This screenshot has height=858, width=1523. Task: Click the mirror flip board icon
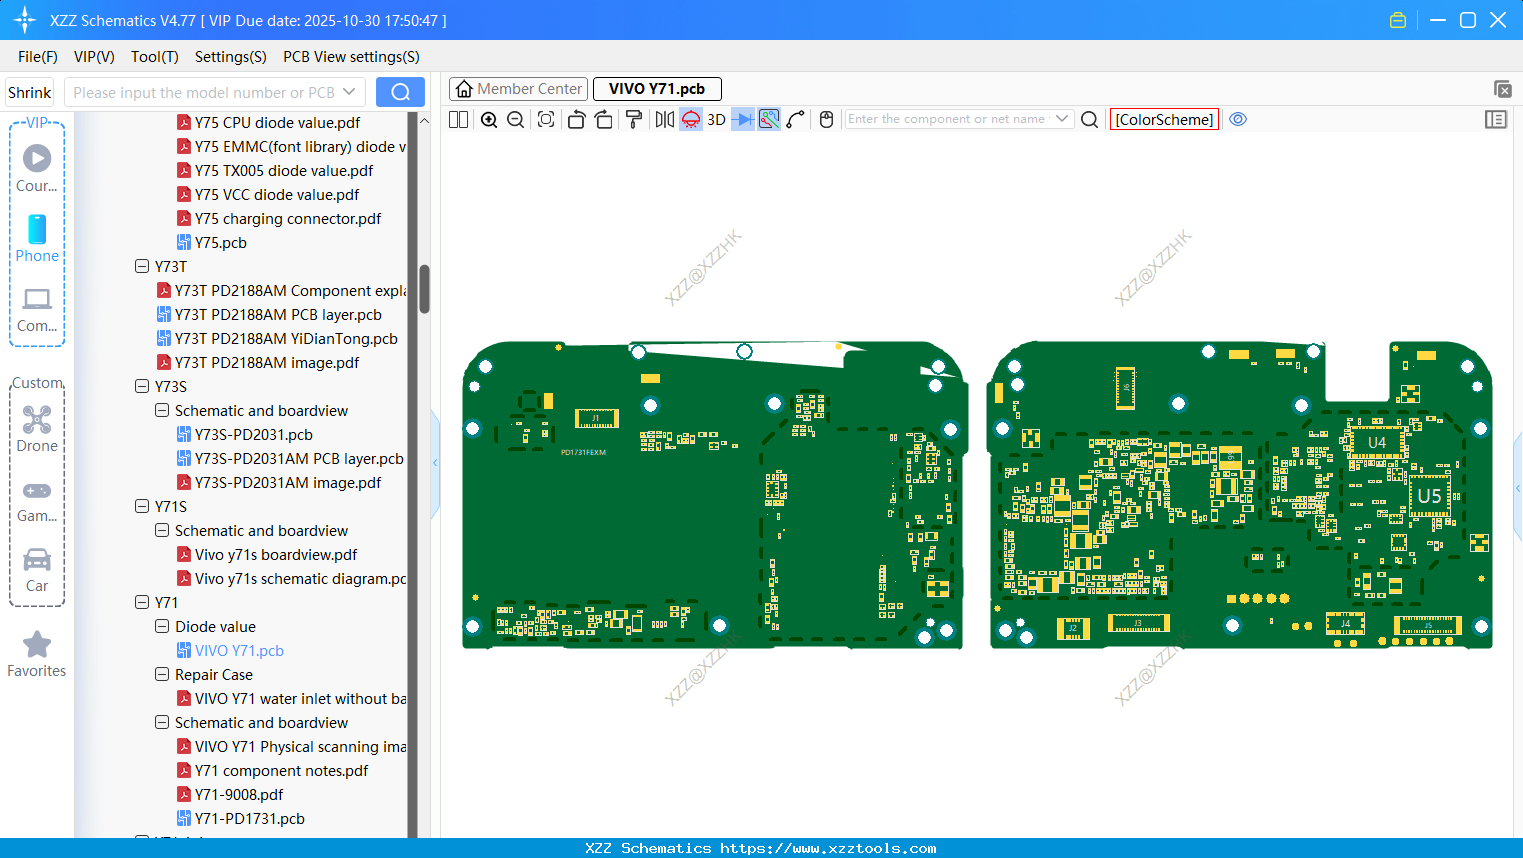pyautogui.click(x=664, y=120)
